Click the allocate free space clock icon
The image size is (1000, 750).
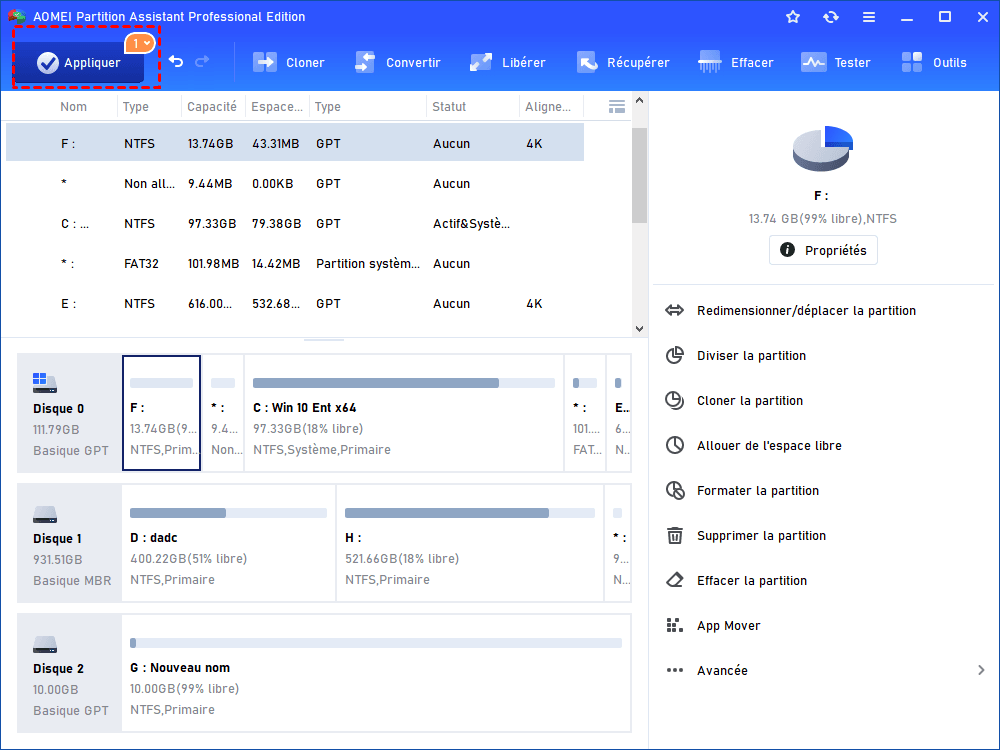click(x=675, y=445)
